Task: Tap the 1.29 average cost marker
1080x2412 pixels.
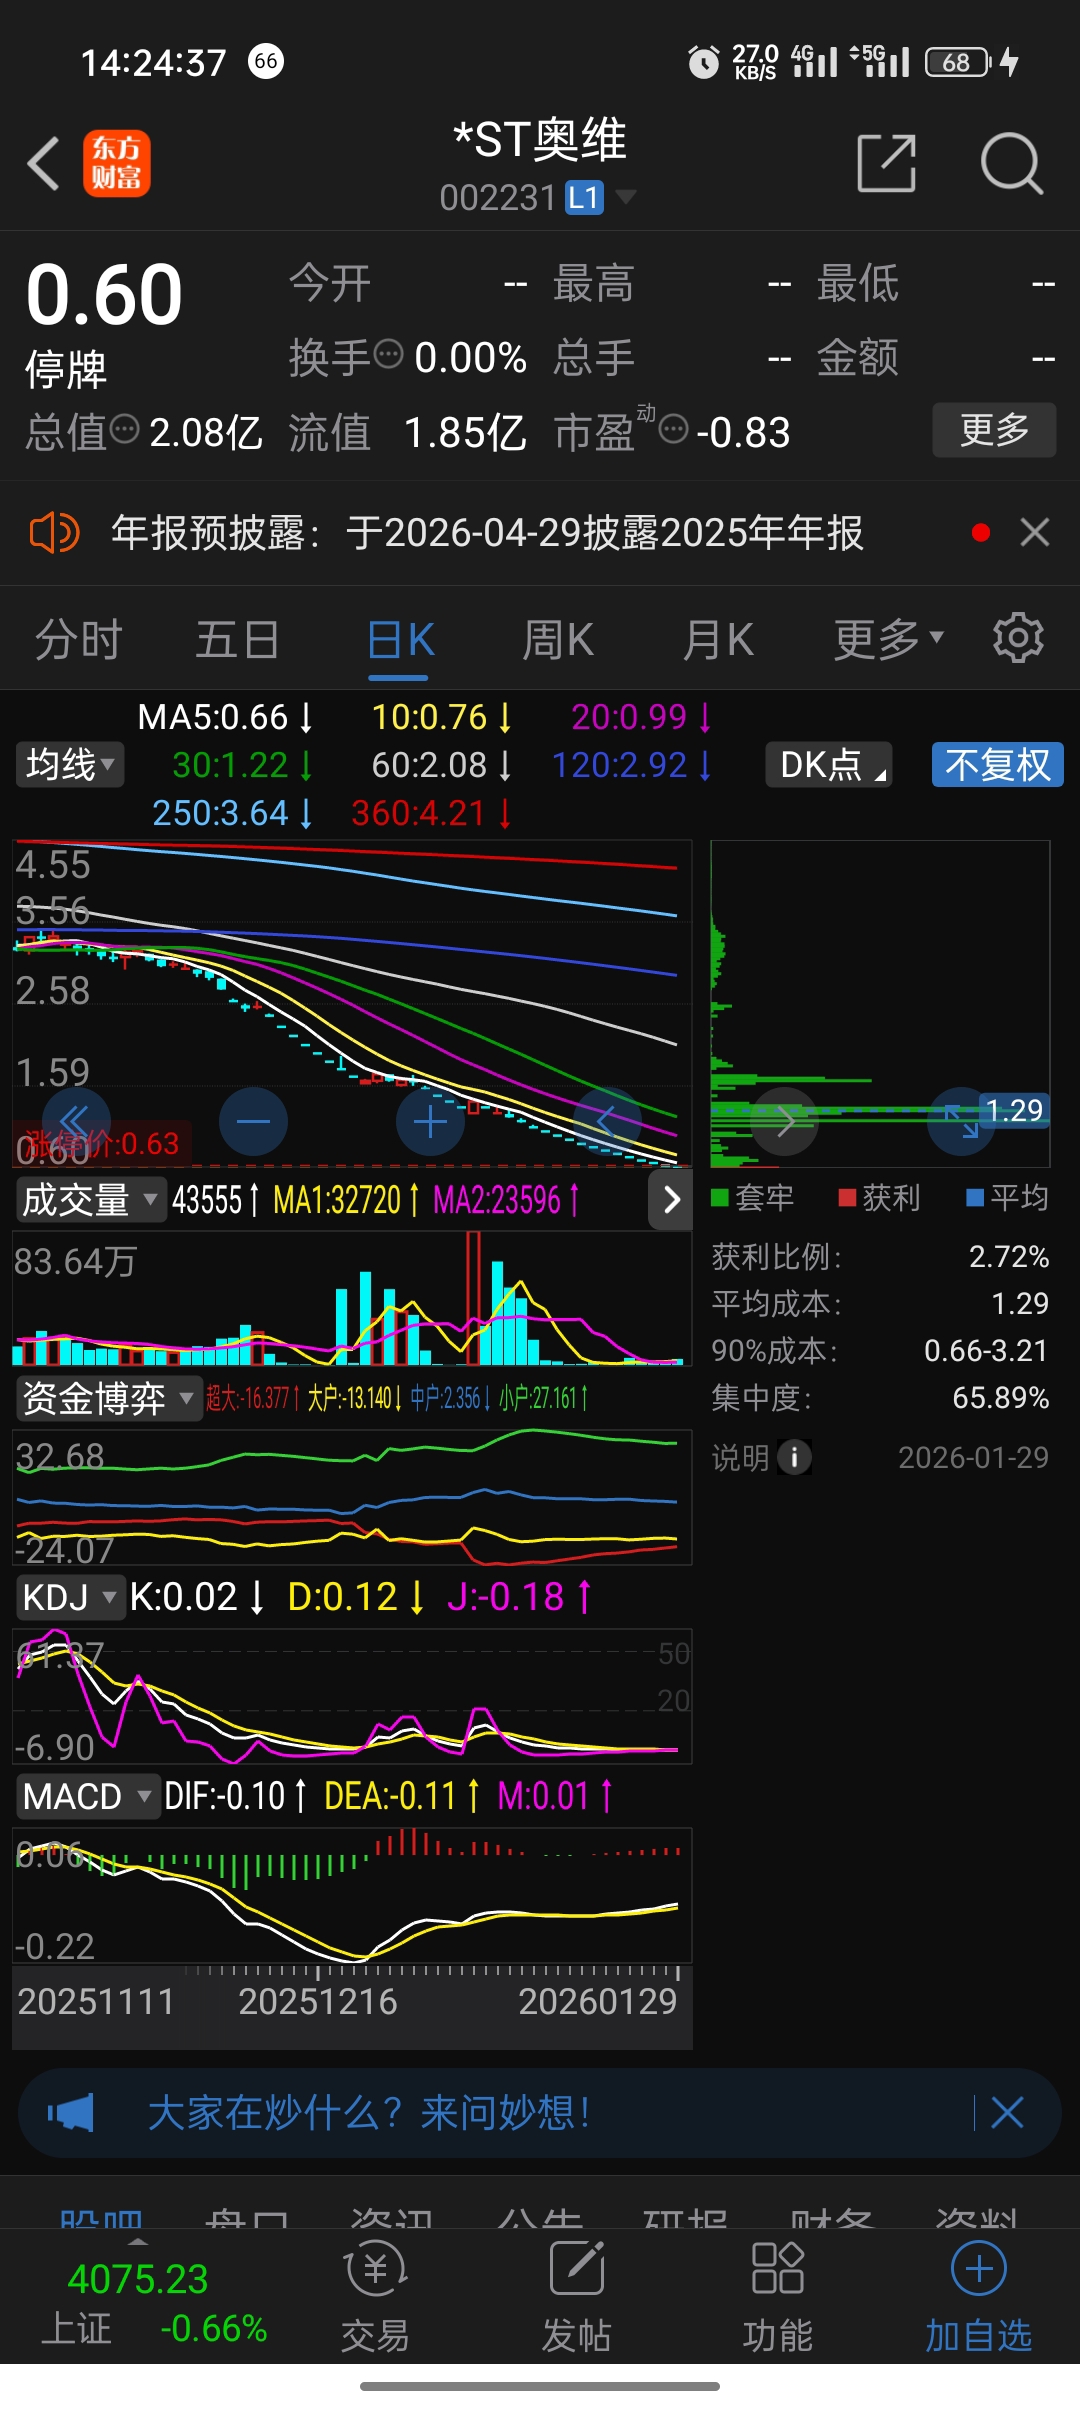Action: 1015,1110
